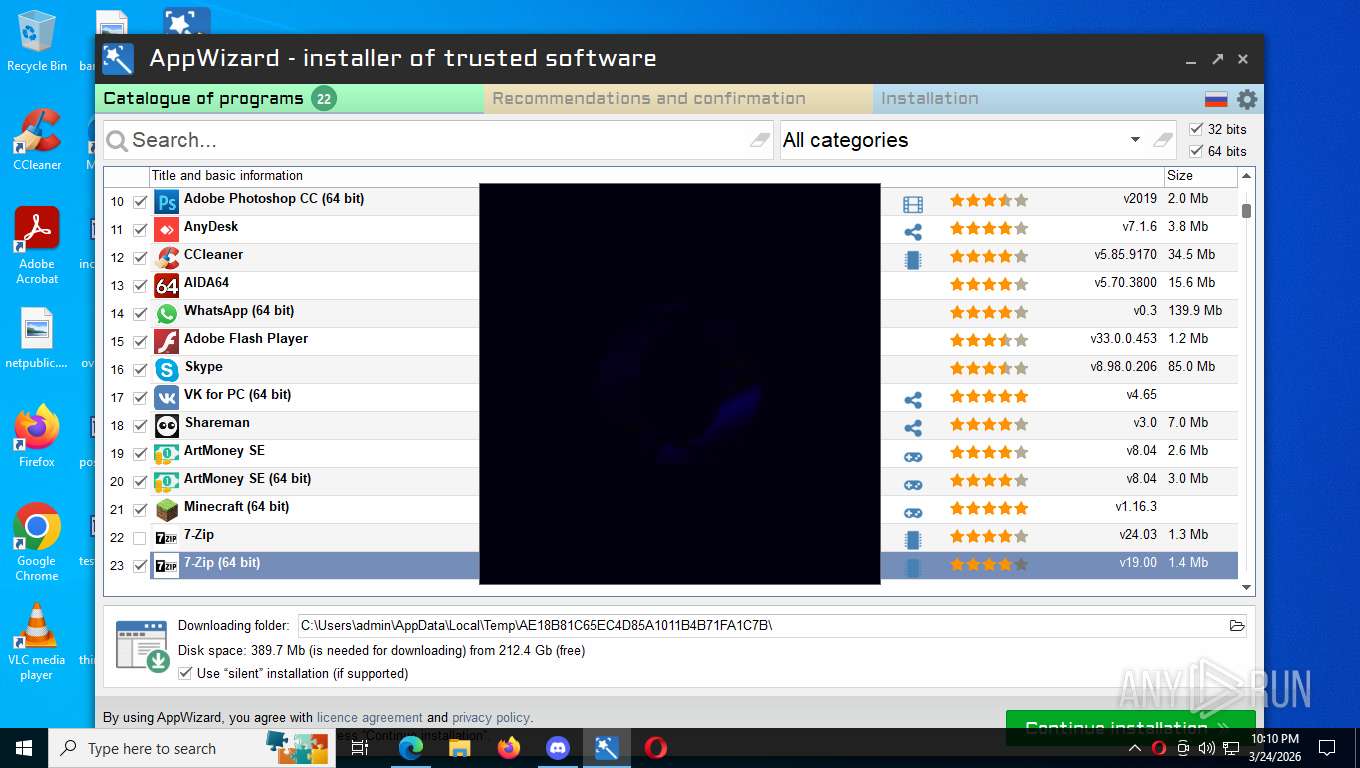Click the star rating for AIDA64
The image size is (1360, 768).
[x=989, y=285]
